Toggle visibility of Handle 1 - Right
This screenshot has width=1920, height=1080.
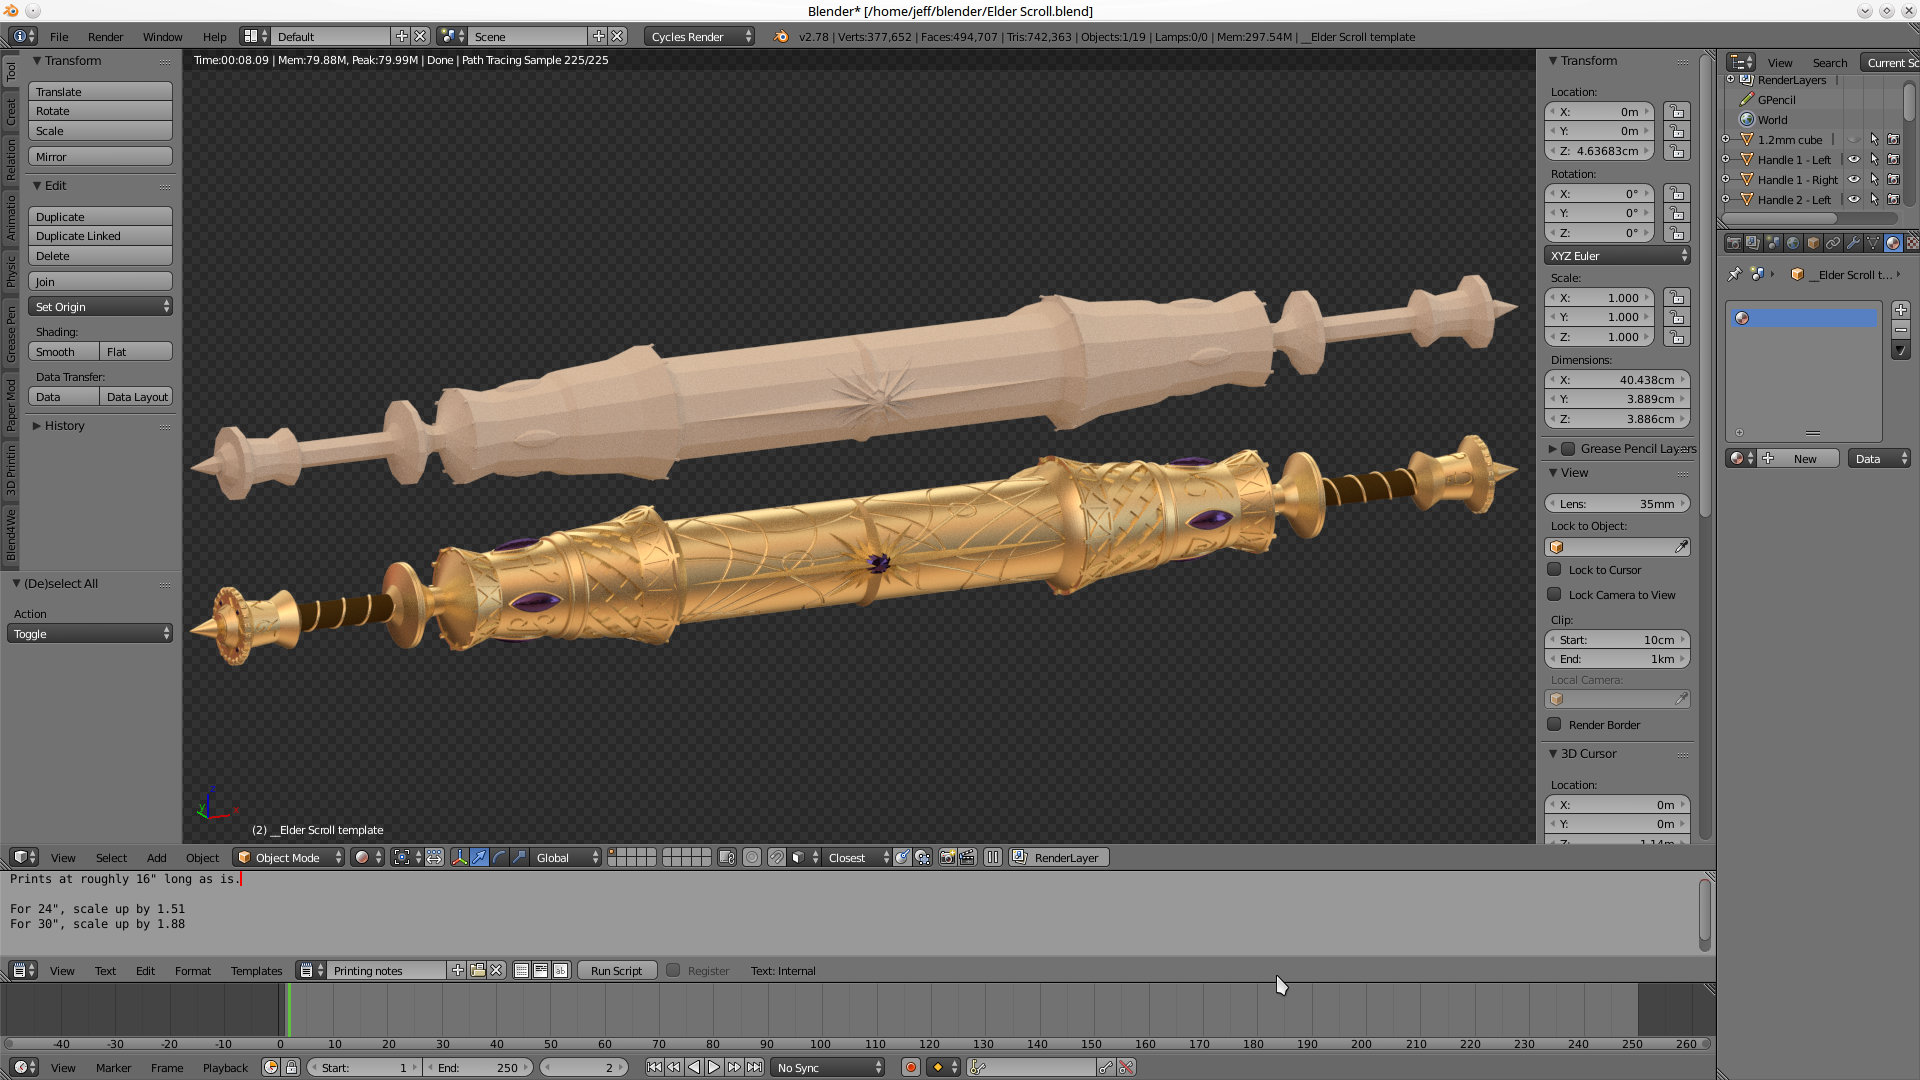pos(1853,179)
